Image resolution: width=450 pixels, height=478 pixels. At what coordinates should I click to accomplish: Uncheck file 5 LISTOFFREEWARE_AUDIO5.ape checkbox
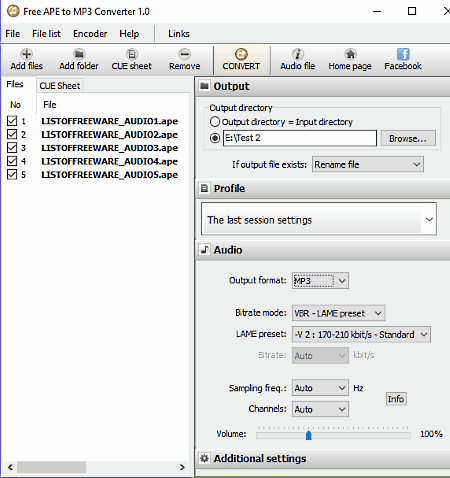coord(12,174)
